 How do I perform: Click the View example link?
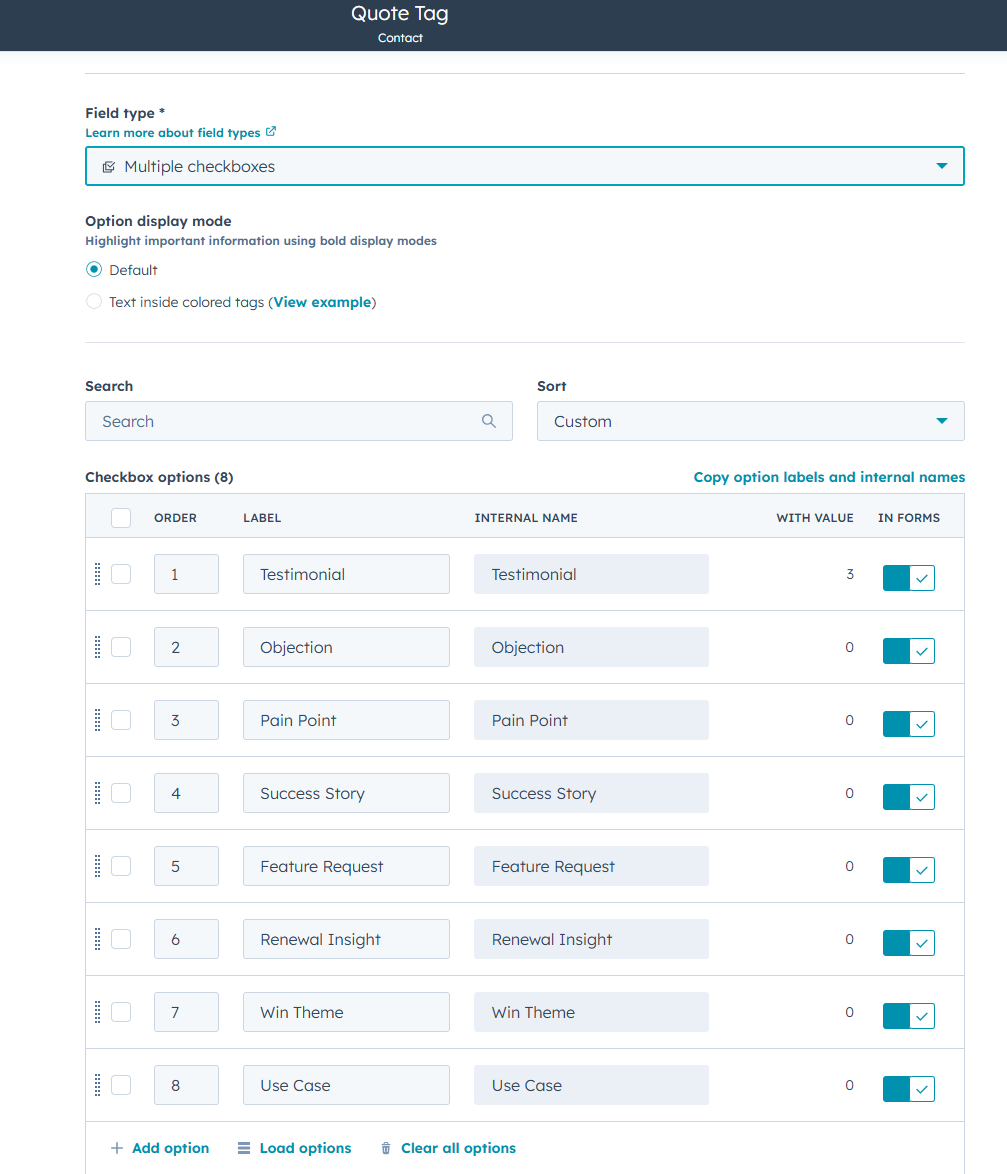(x=322, y=302)
